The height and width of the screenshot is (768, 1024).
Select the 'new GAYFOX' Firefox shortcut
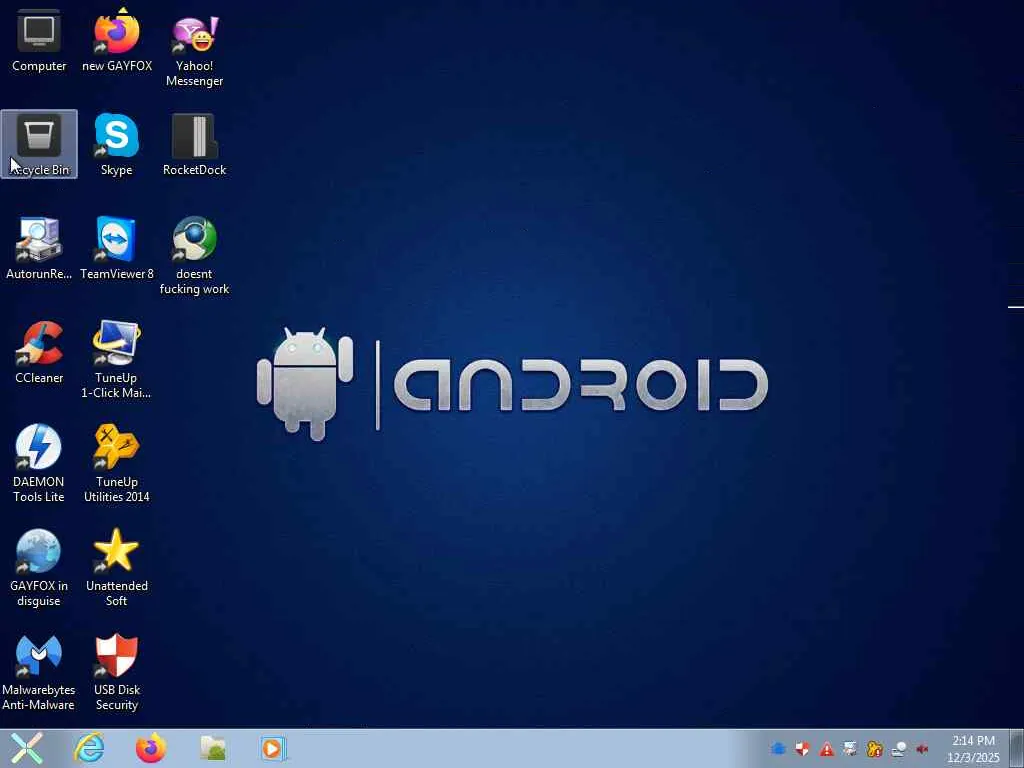click(x=117, y=40)
